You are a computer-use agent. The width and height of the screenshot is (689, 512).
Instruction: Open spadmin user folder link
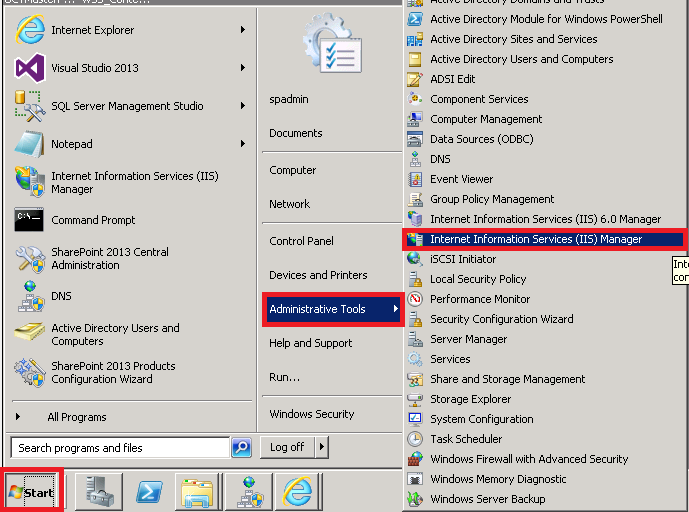(x=289, y=99)
